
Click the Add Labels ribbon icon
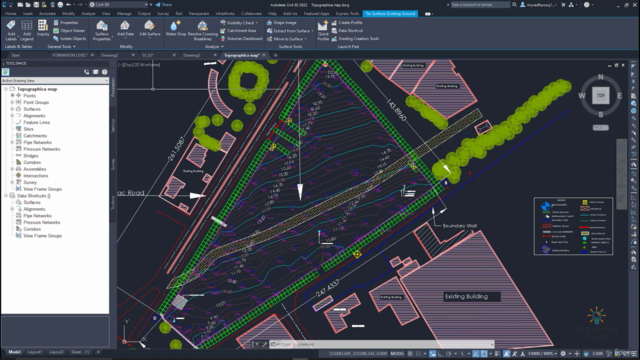point(11,30)
